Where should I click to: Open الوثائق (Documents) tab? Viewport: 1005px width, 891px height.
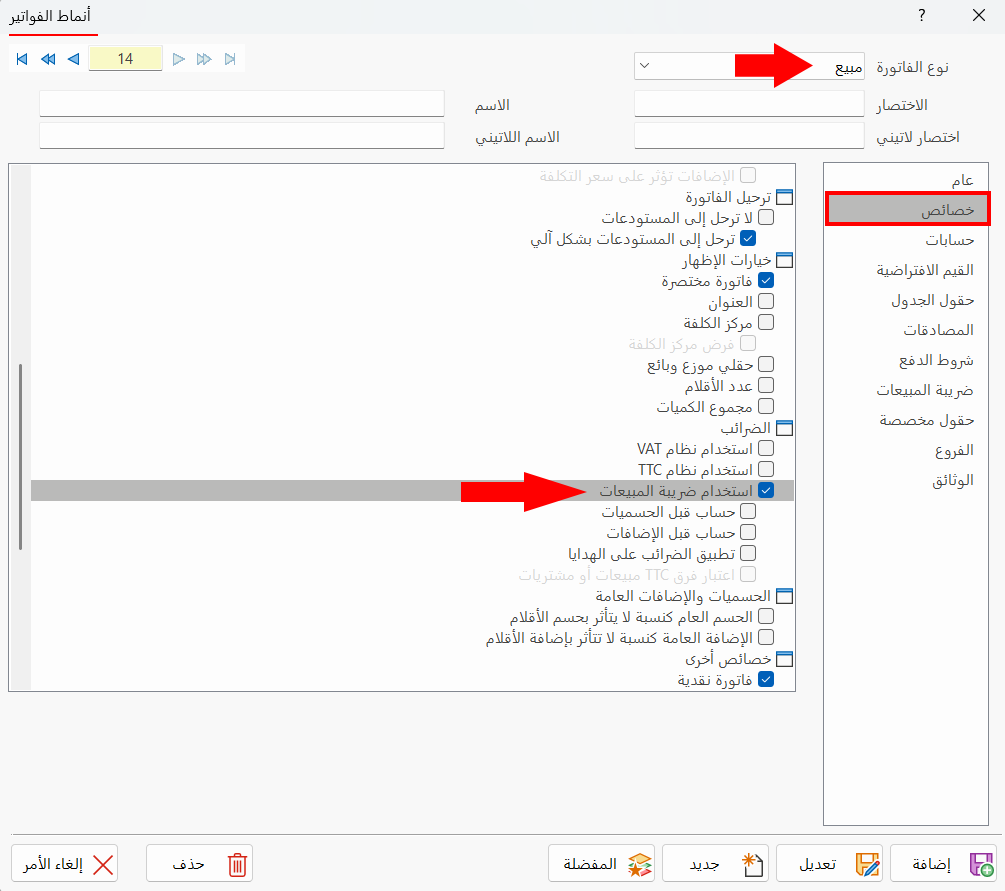pyautogui.click(x=906, y=480)
